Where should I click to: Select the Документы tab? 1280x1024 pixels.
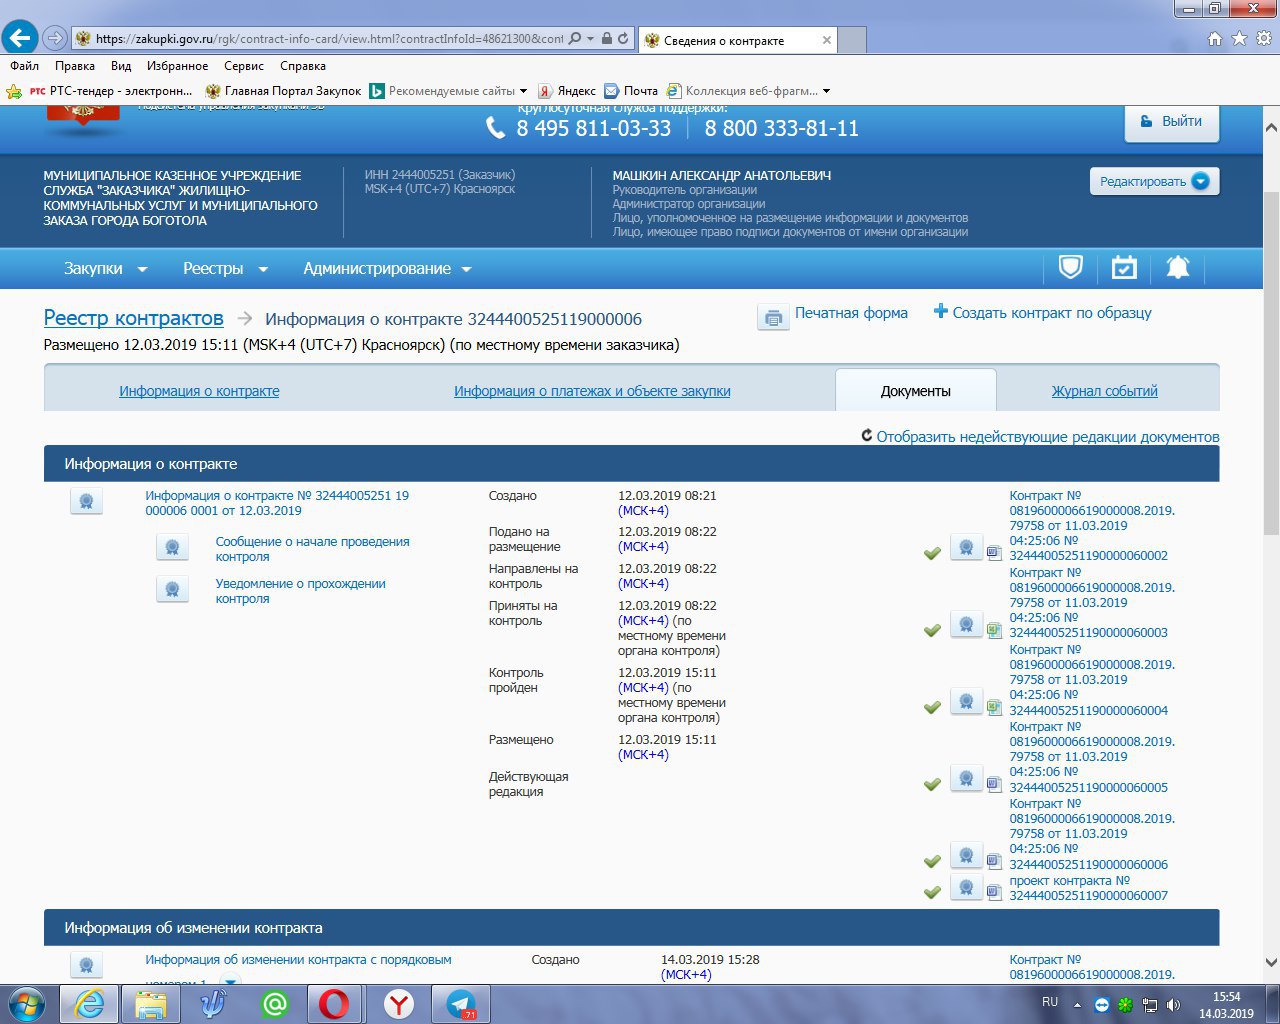916,391
